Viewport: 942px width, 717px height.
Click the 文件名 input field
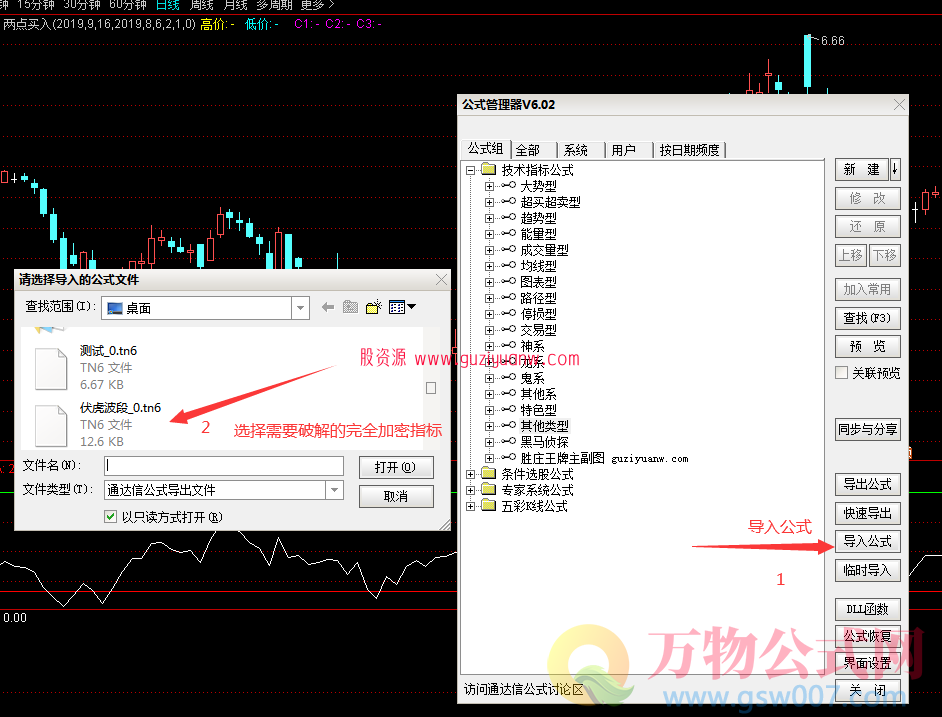click(x=224, y=466)
